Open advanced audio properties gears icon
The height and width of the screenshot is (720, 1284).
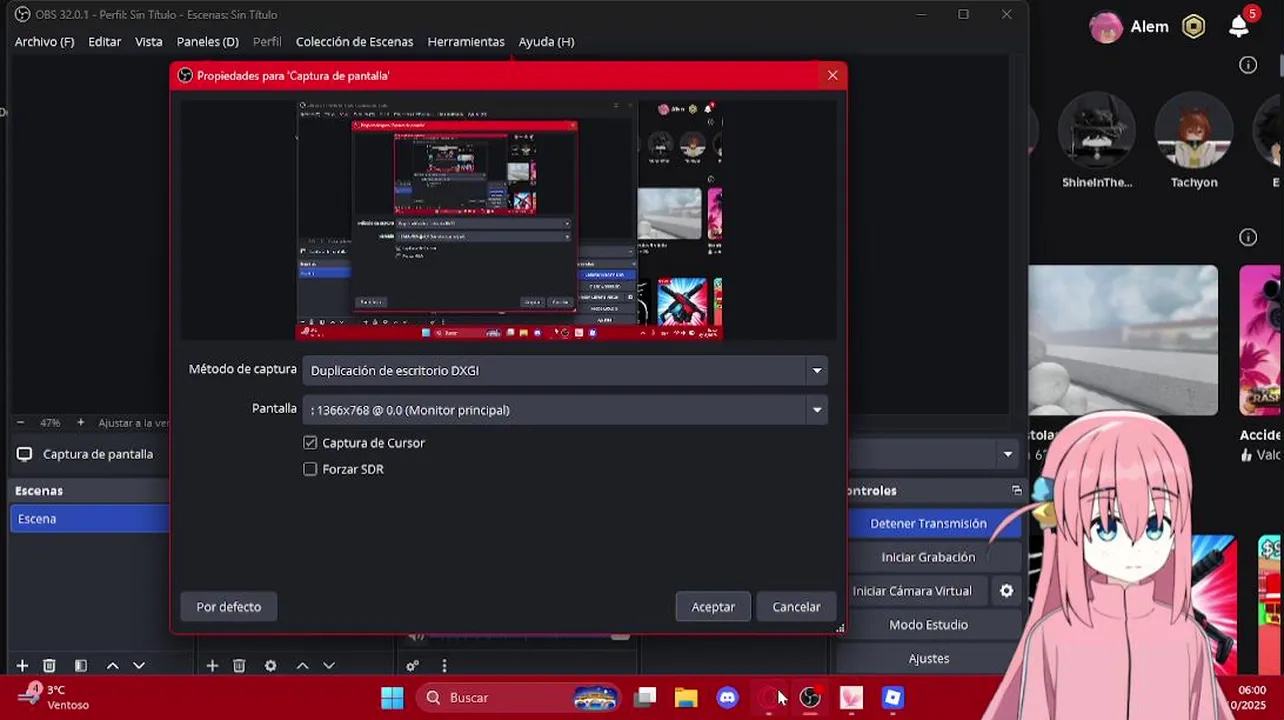click(412, 666)
